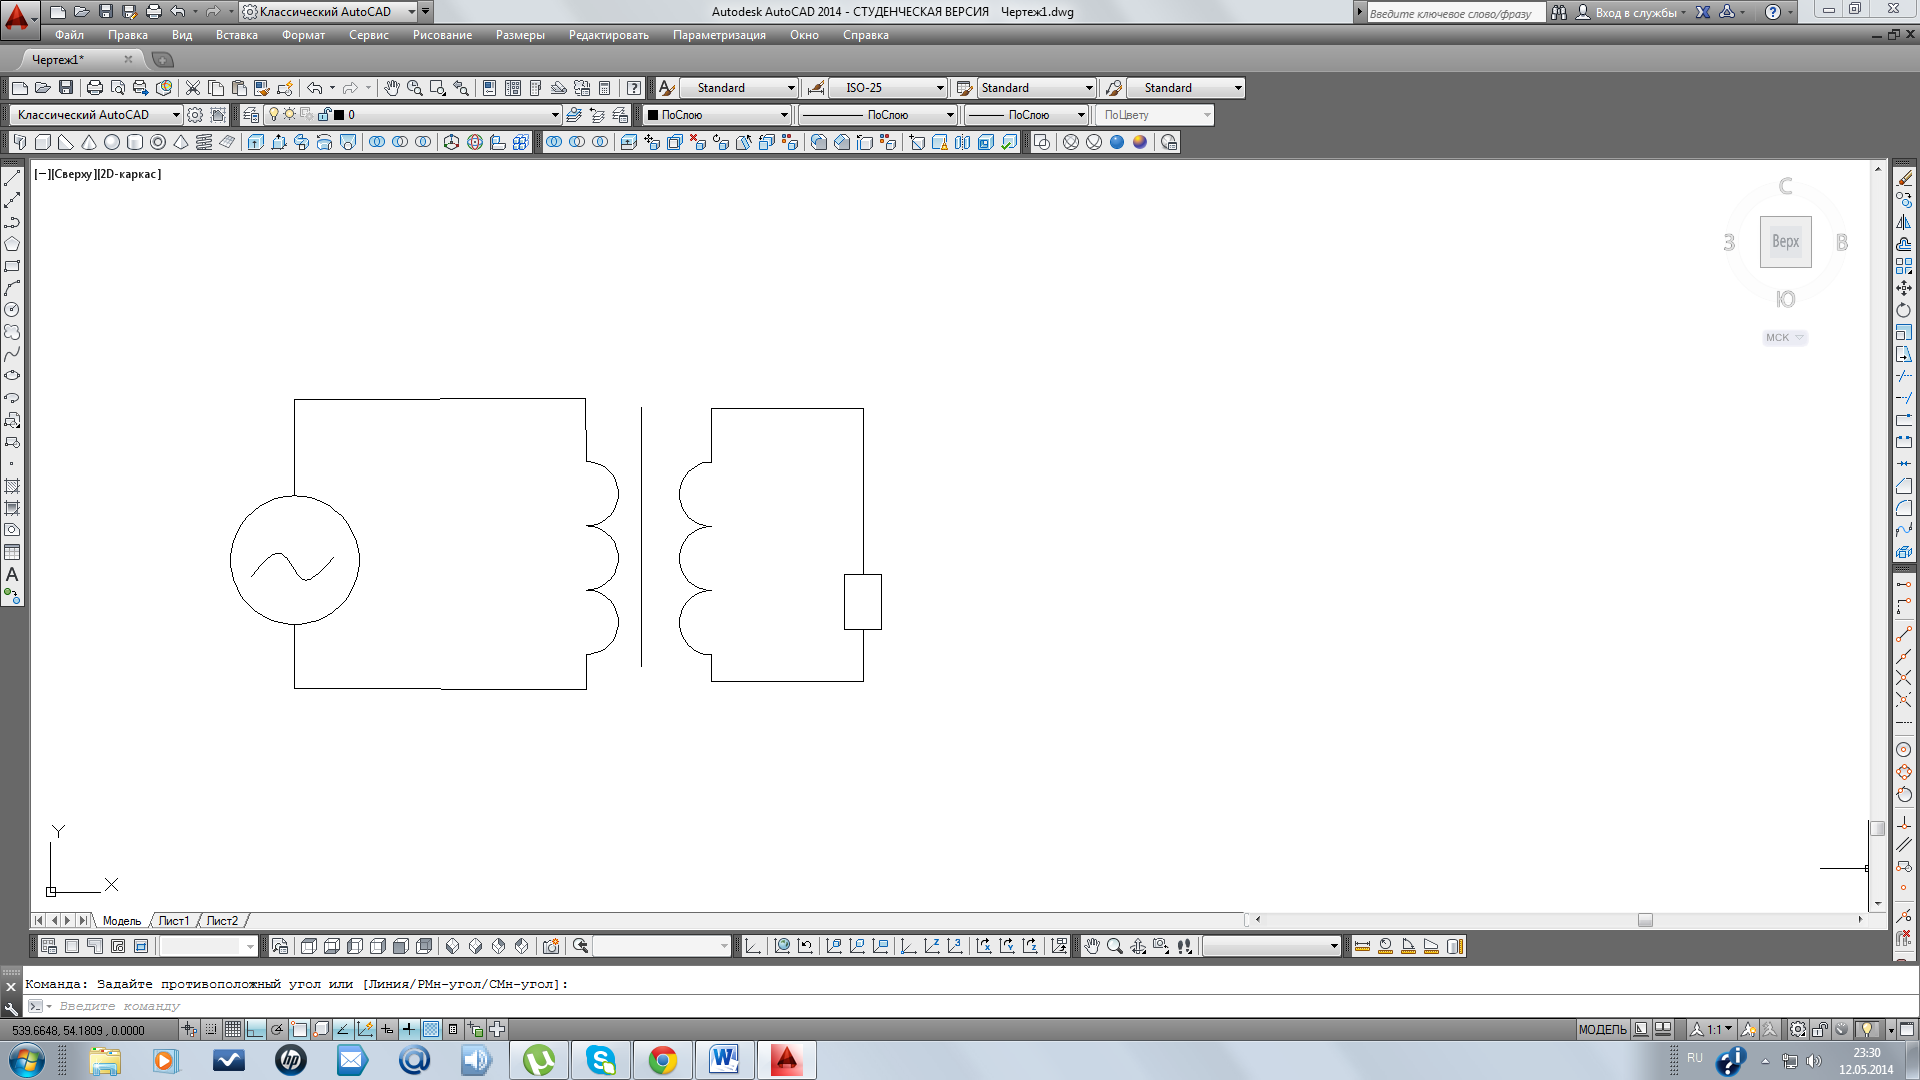Click the Pan hand icon in standard toolbar
This screenshot has height=1080, width=1920.
pos(391,88)
